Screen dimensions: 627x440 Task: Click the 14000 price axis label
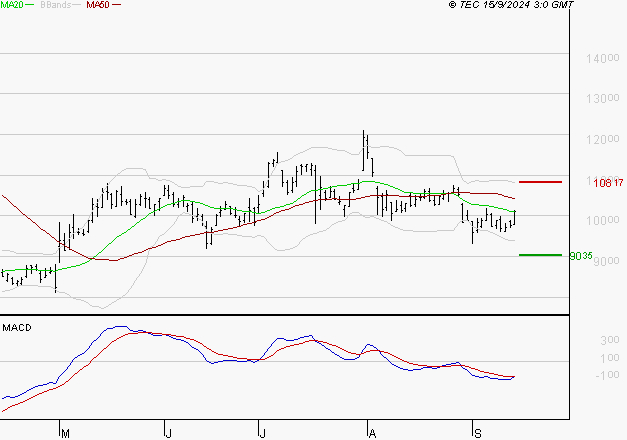[603, 58]
